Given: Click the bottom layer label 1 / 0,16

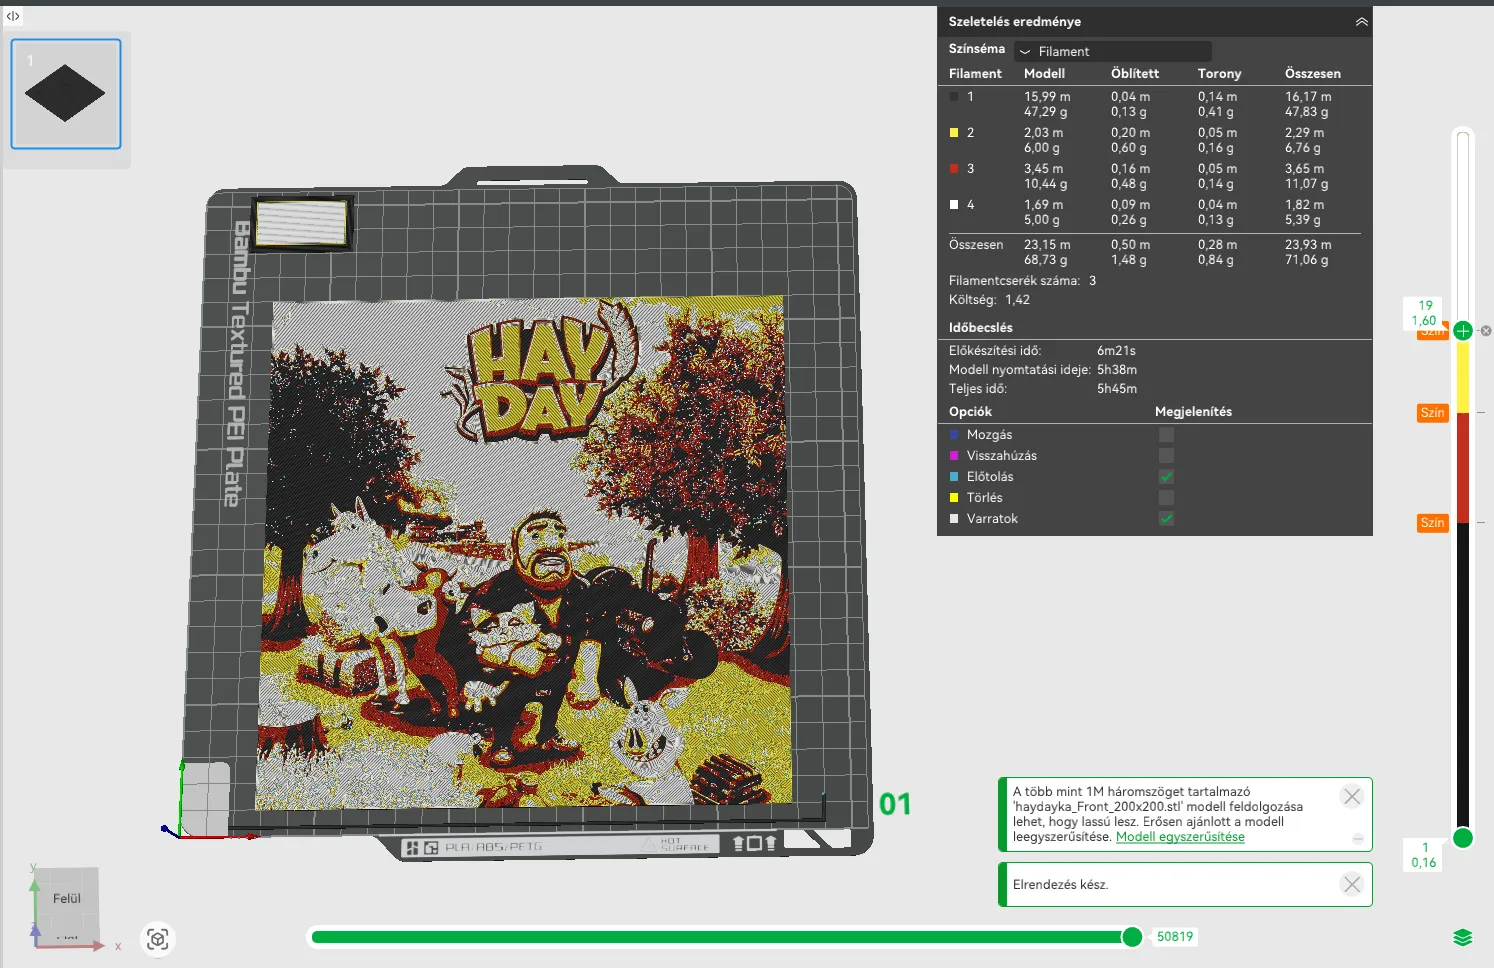Looking at the screenshot, I should pos(1424,855).
